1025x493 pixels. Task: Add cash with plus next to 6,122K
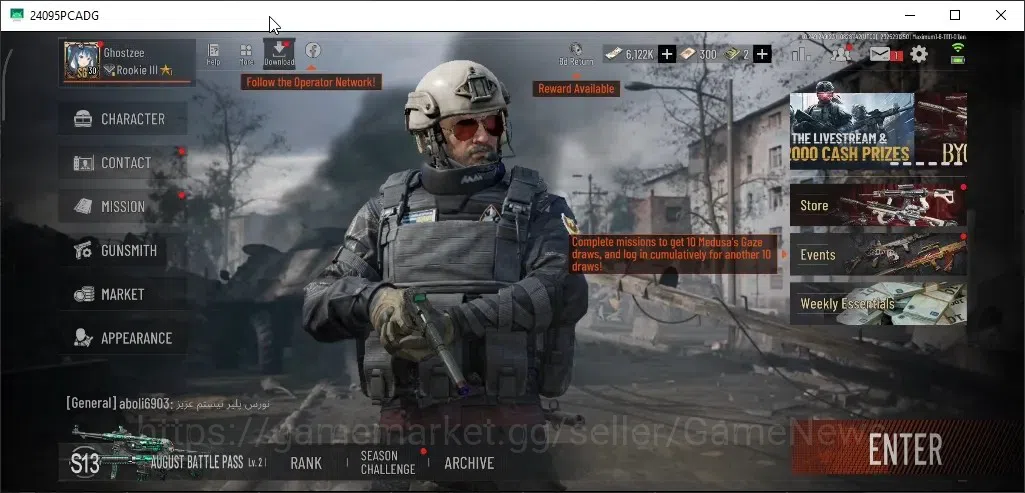667,54
